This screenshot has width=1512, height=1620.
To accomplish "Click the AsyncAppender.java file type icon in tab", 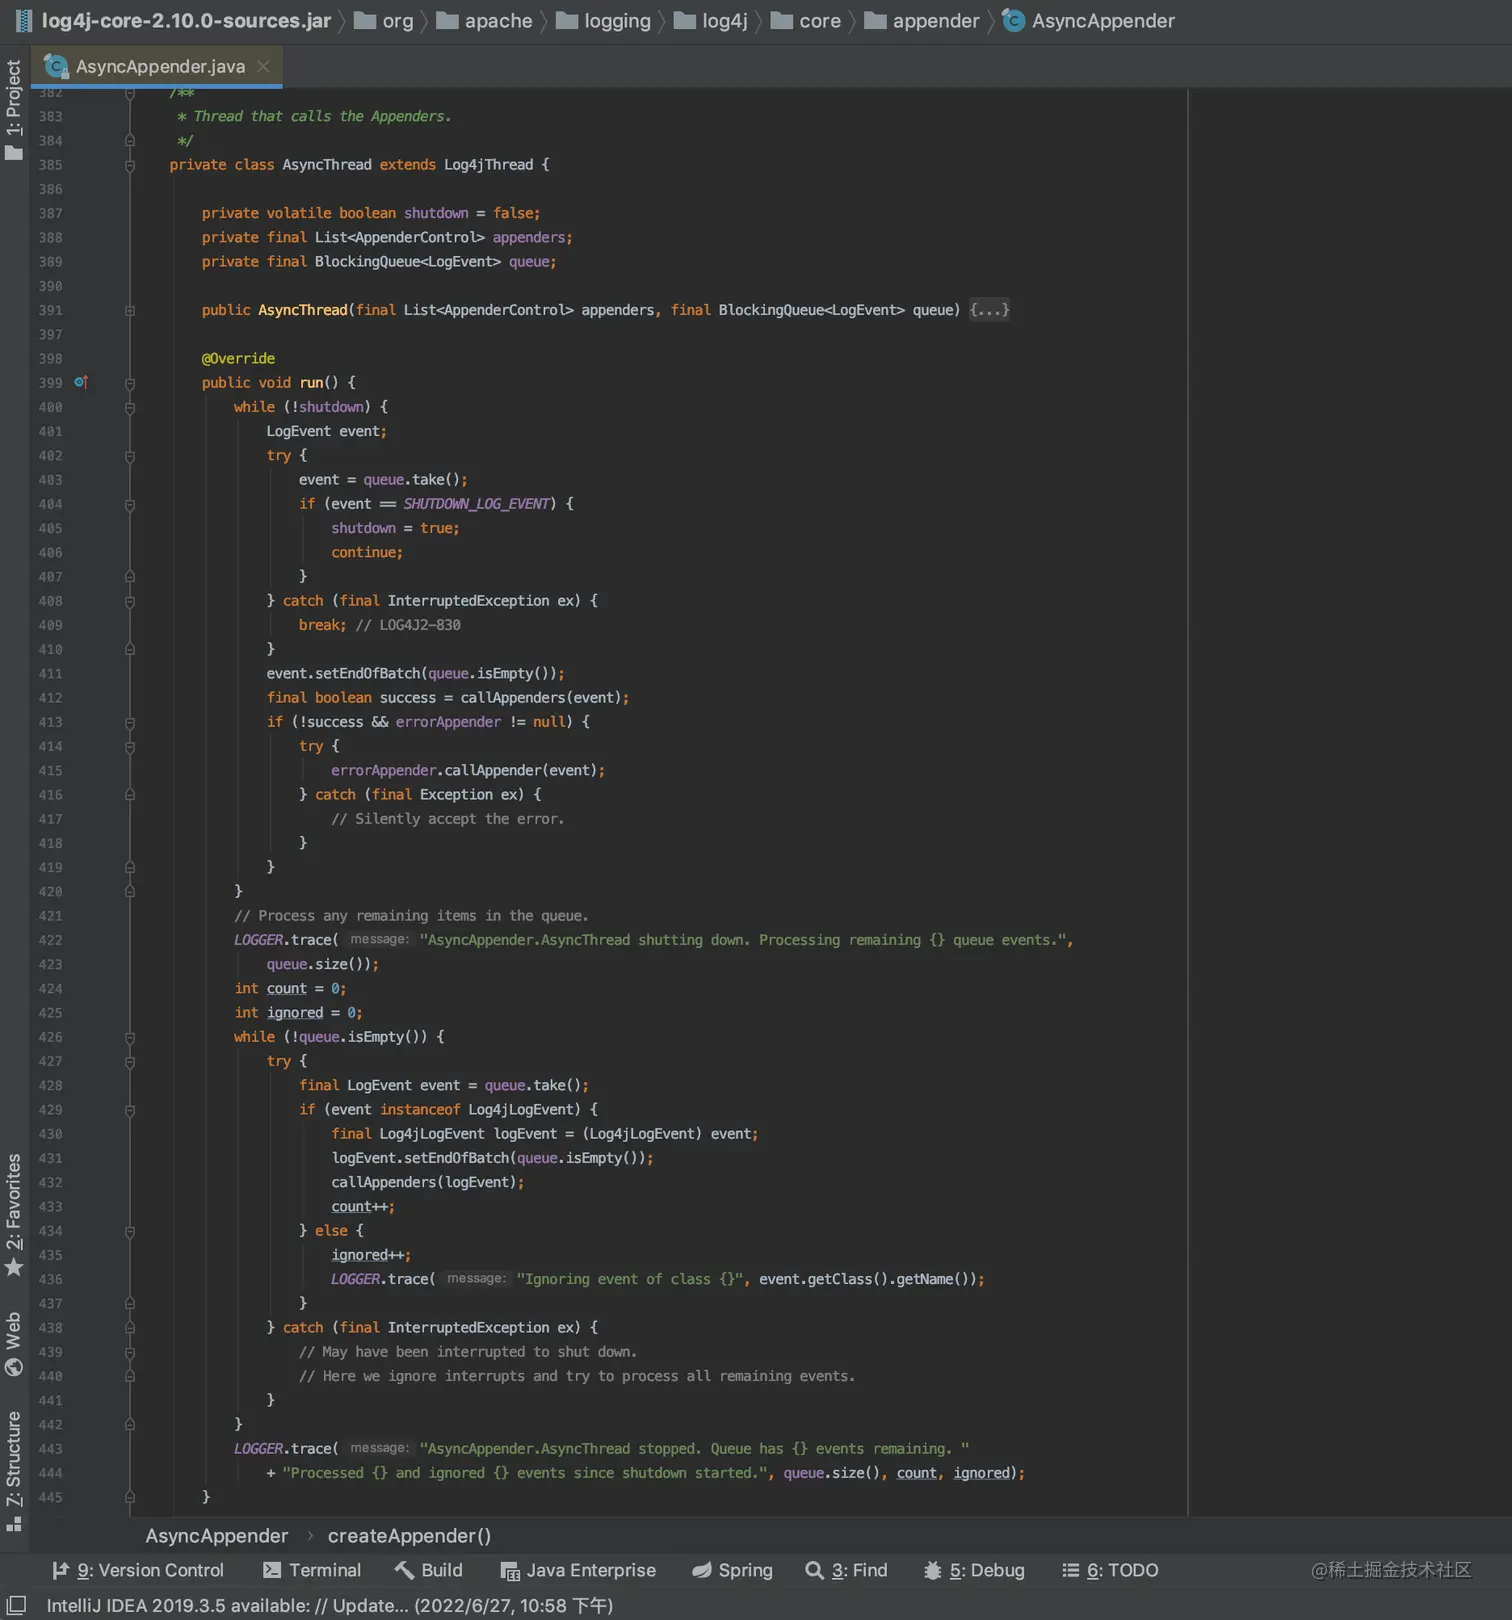I will coord(56,66).
